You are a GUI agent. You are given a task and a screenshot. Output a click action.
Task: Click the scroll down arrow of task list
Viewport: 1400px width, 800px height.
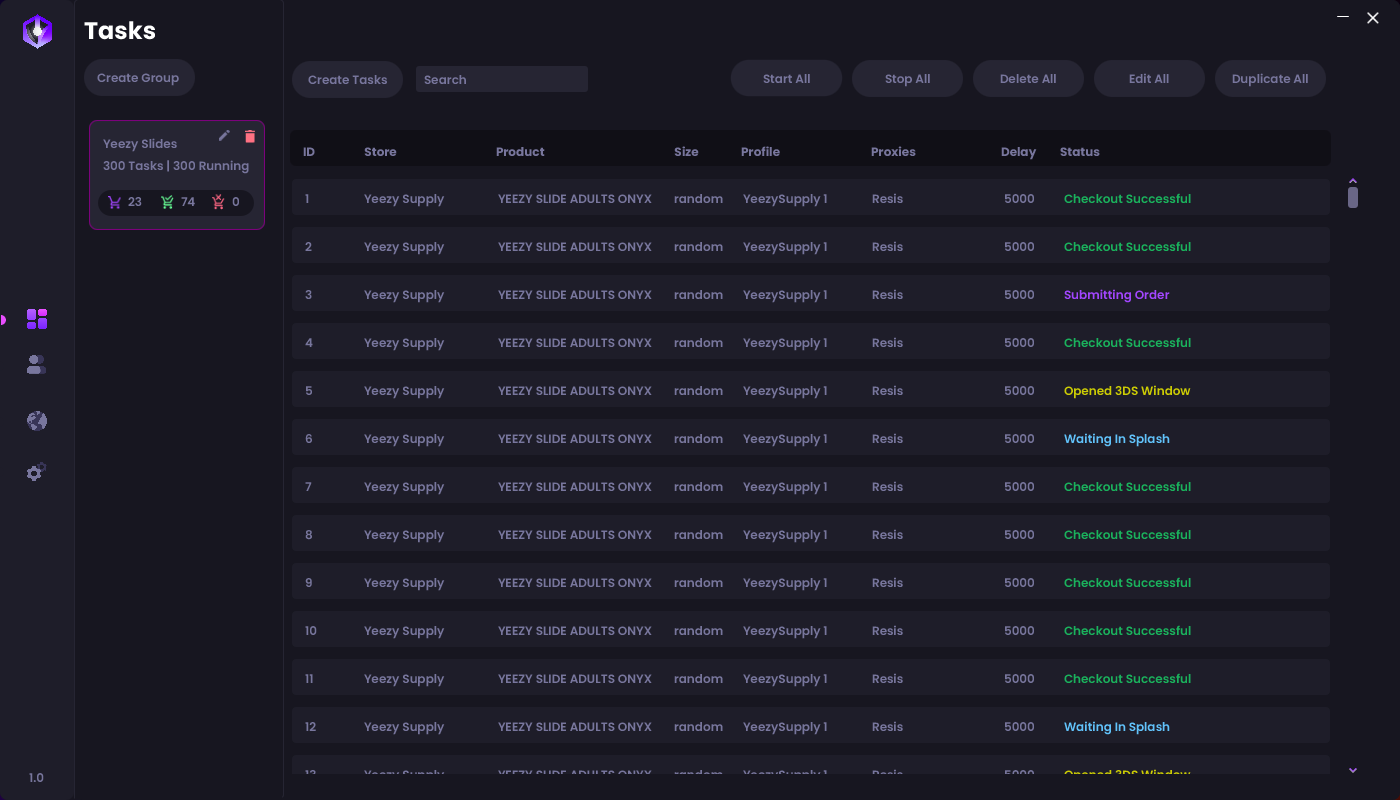[x=1353, y=769]
